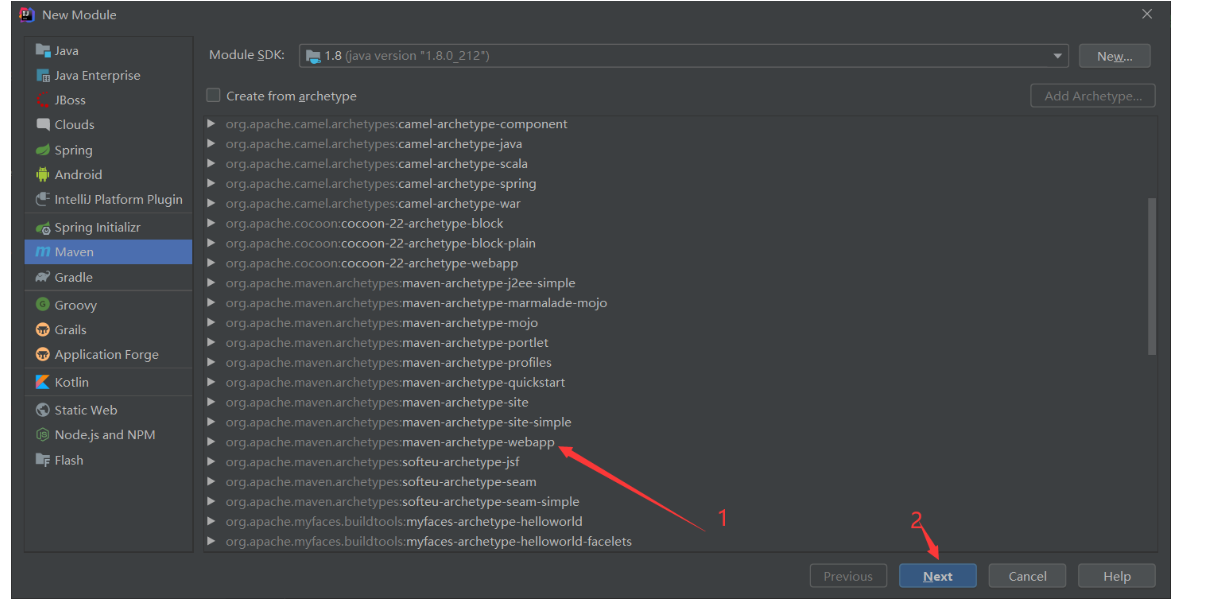Click the Add Archetype... button
Image resolution: width=1206 pixels, height=606 pixels.
[x=1093, y=96]
